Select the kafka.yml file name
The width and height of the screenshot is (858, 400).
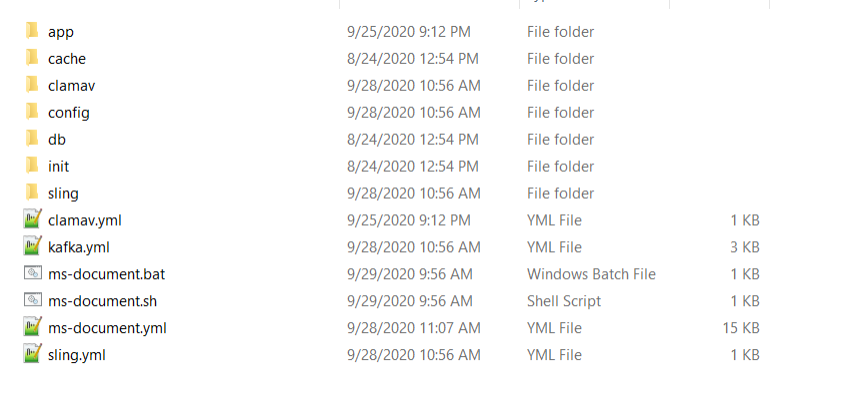coord(79,247)
